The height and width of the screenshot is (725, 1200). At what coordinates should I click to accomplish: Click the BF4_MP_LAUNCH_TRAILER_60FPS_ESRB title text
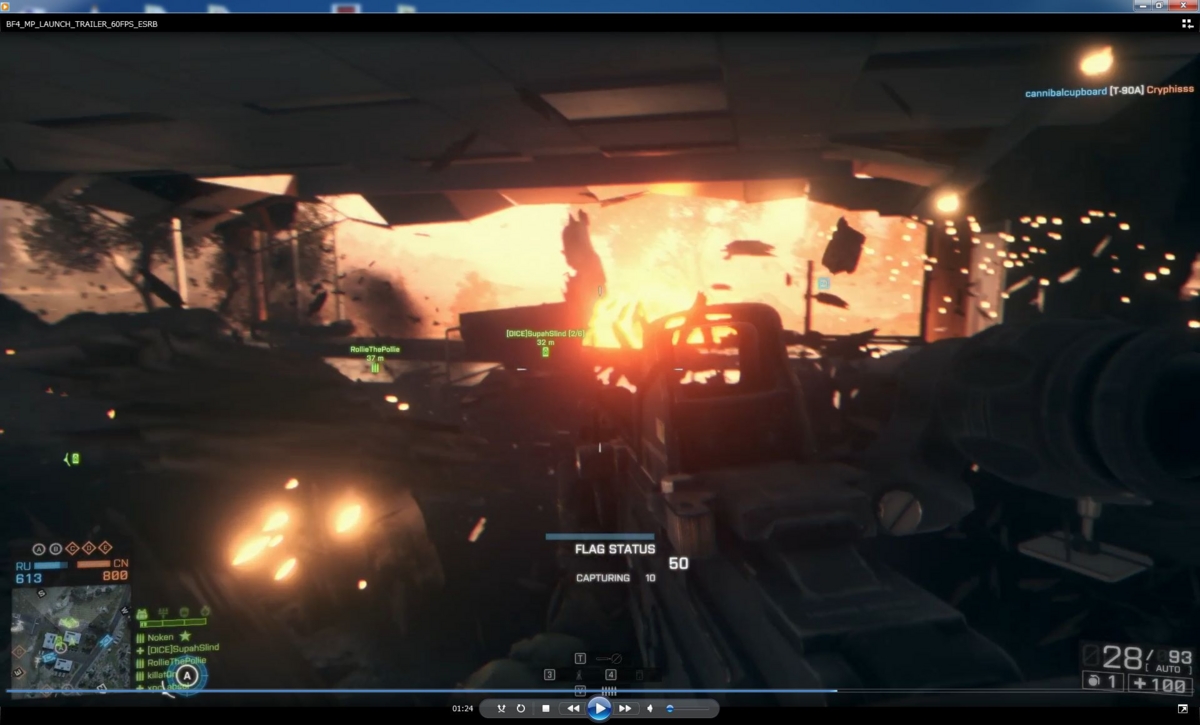click(82, 24)
